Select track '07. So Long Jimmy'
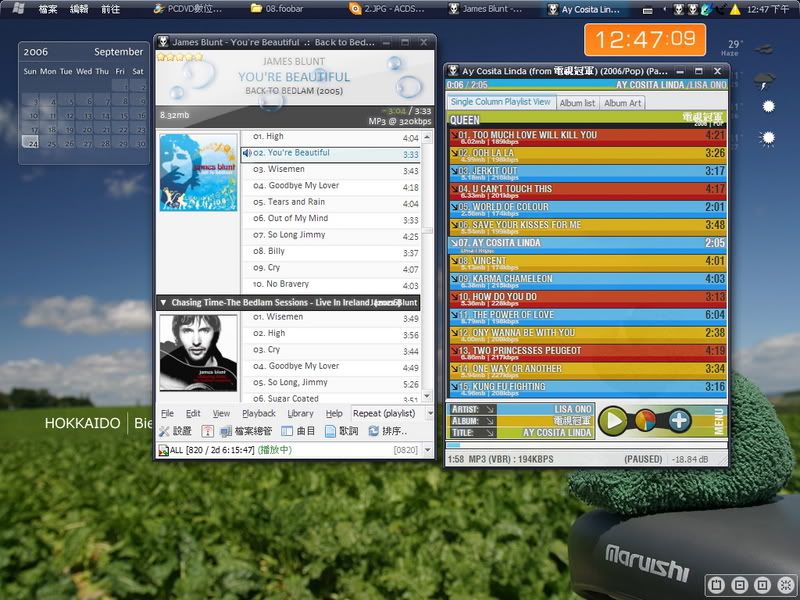 coord(331,235)
